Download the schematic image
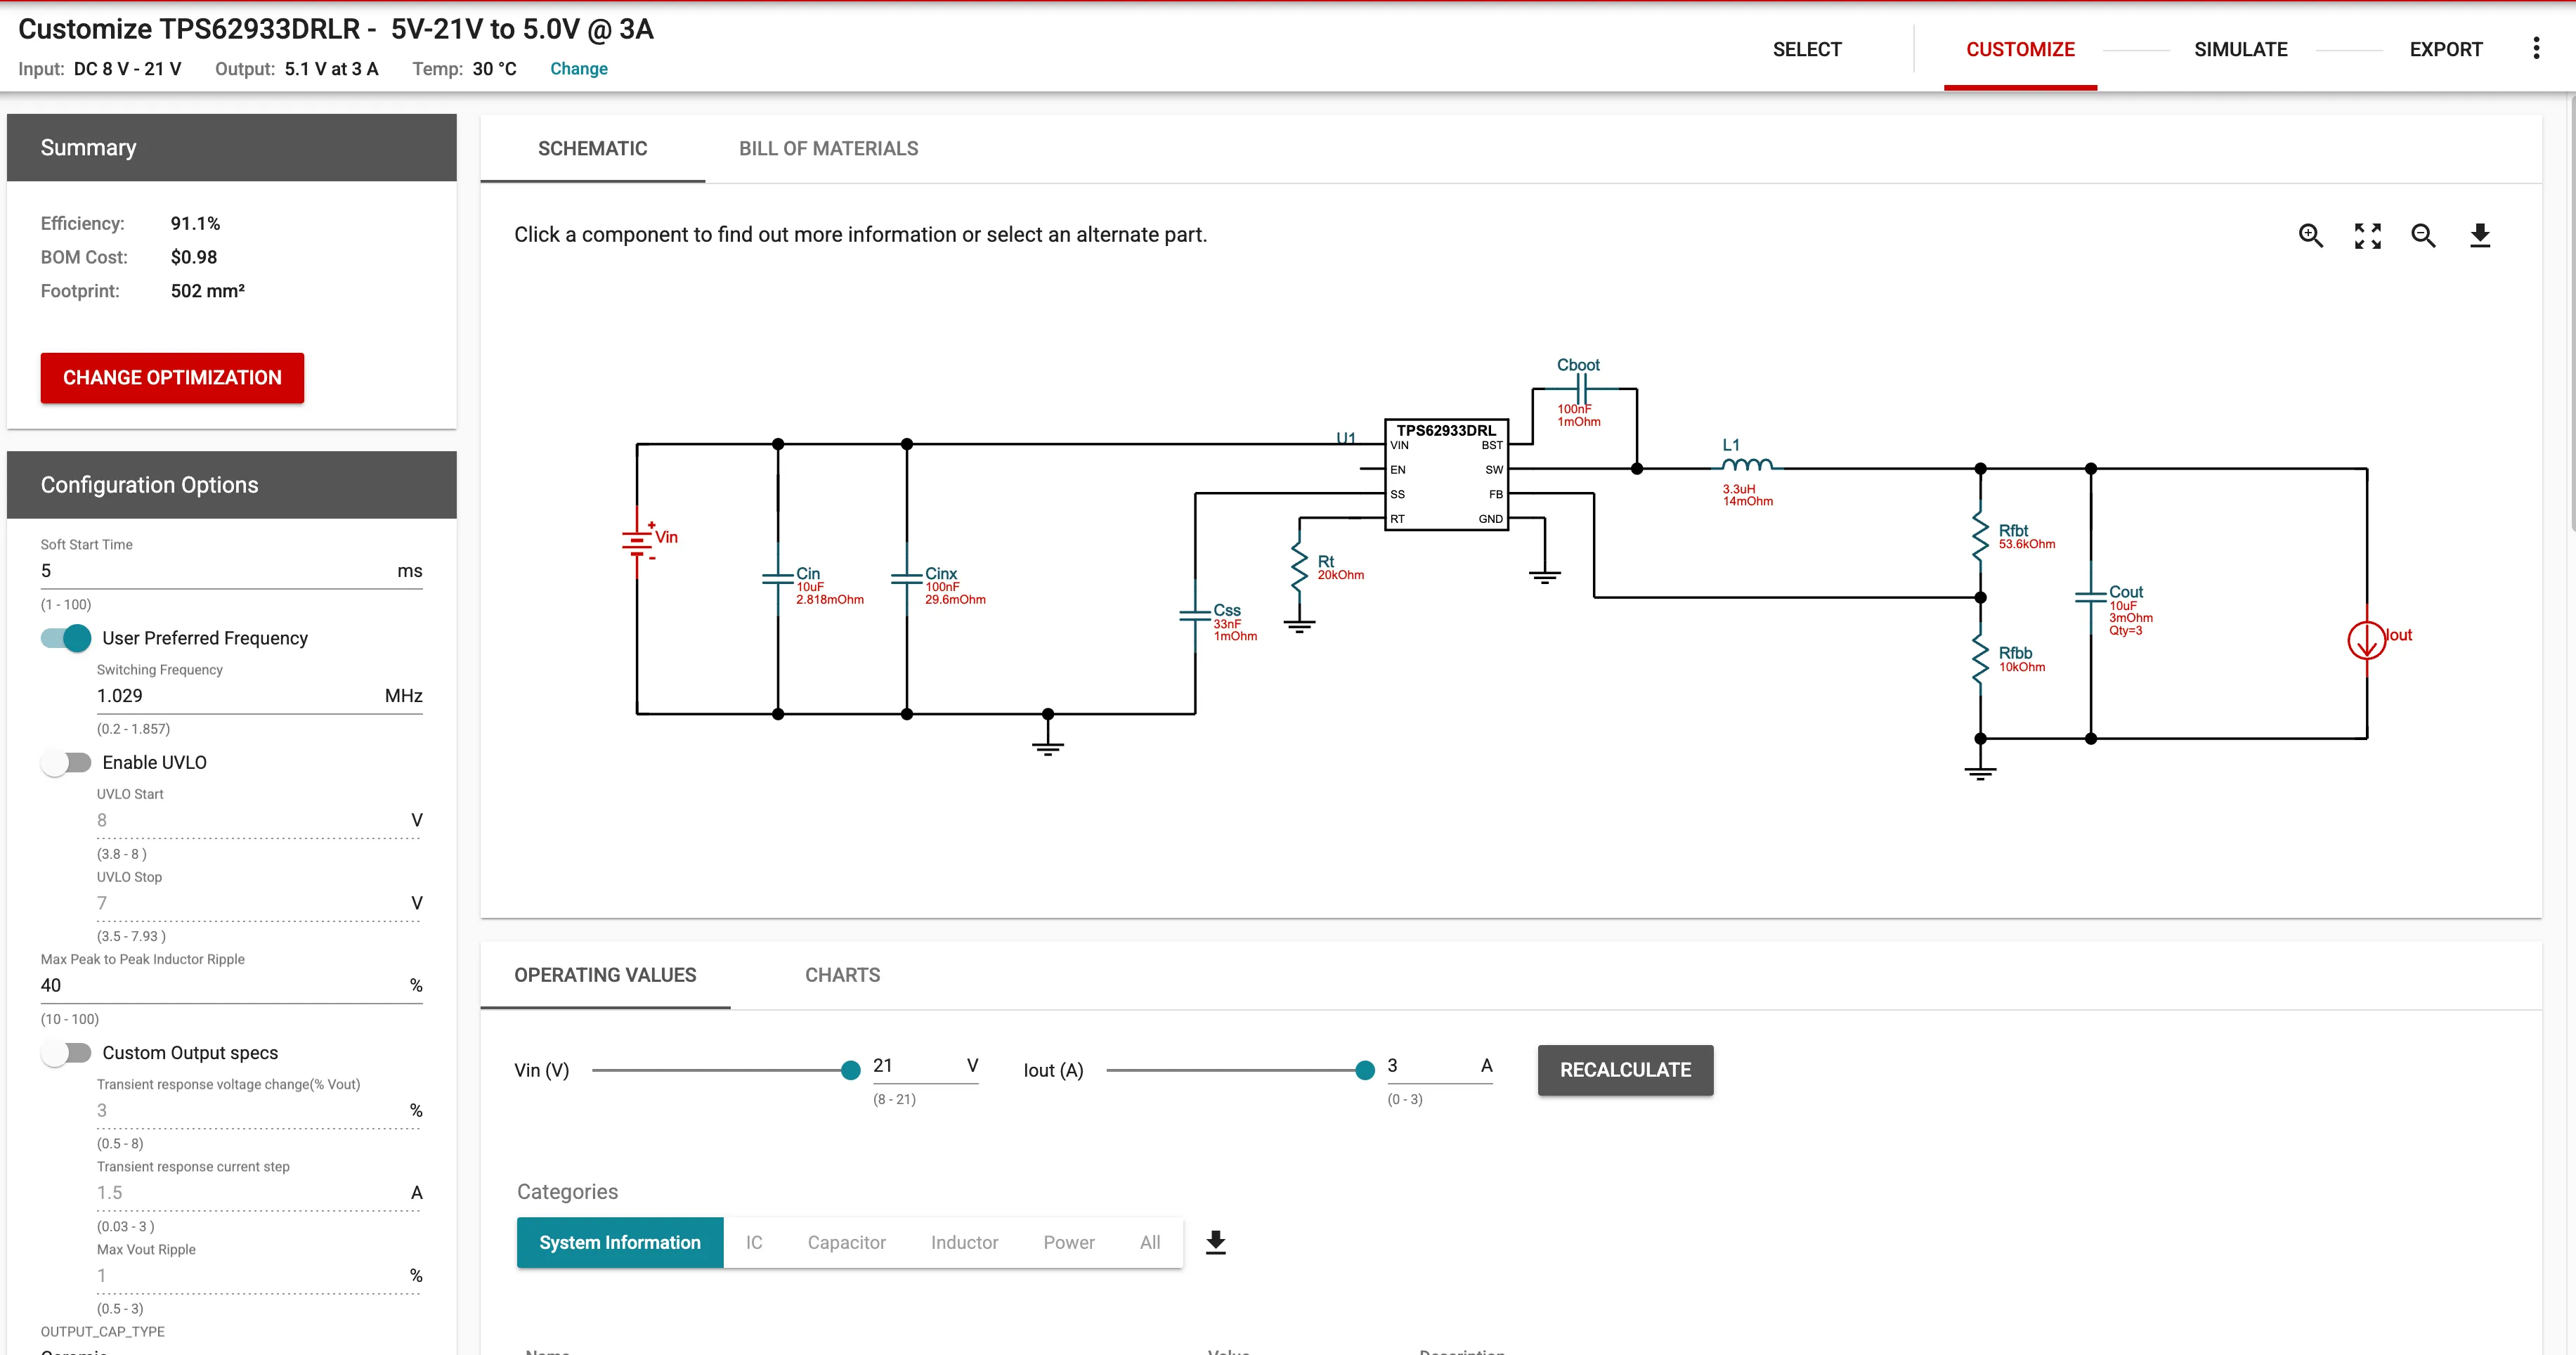The height and width of the screenshot is (1355, 2576). (x=2480, y=235)
